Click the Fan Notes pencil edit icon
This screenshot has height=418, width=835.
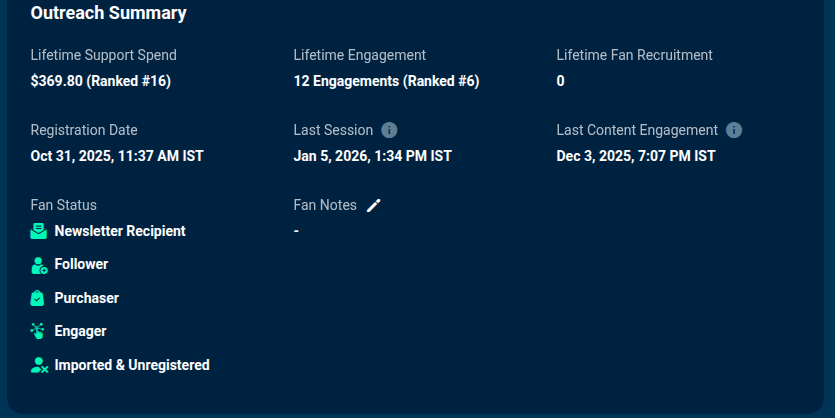coord(374,206)
